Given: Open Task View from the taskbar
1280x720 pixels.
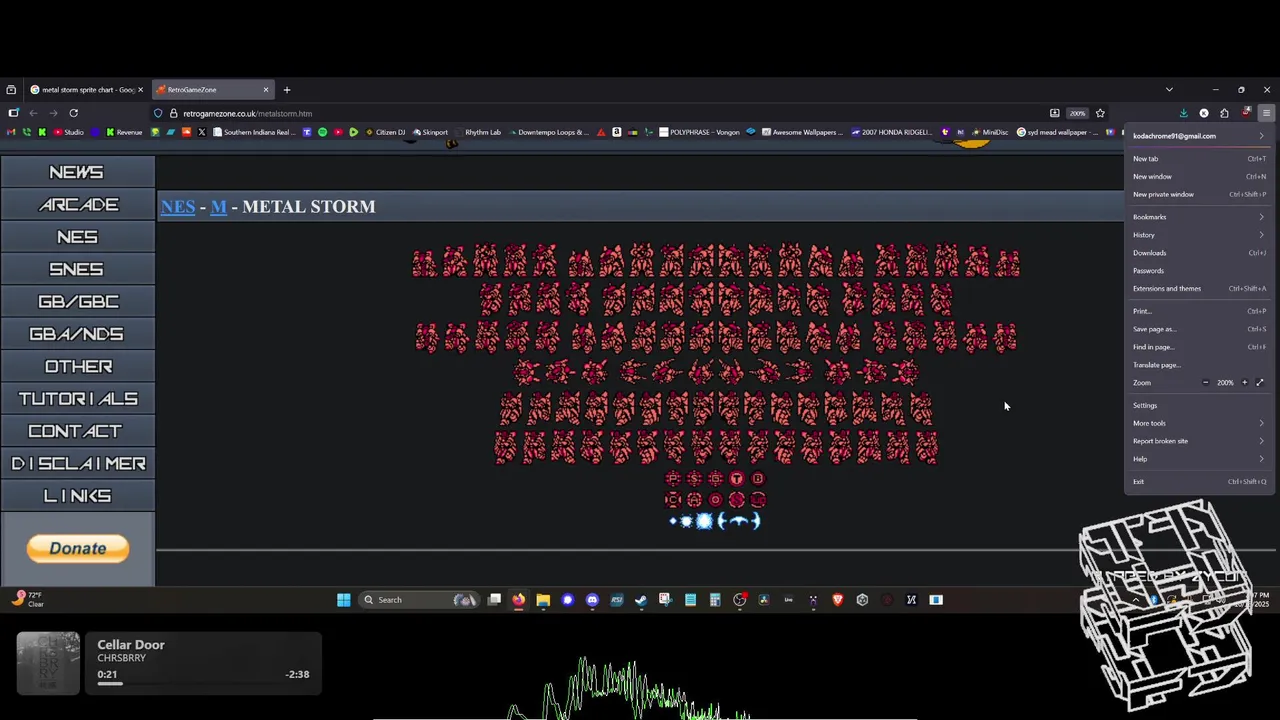Looking at the screenshot, I should pos(494,600).
